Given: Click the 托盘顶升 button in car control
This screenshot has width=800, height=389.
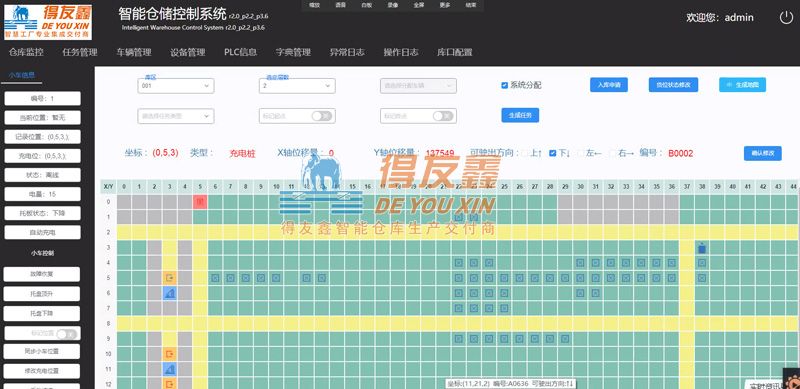Looking at the screenshot, I should tap(42, 294).
